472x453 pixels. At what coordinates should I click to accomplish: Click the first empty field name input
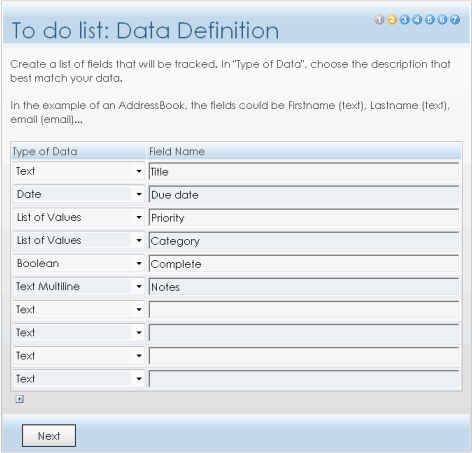304,310
